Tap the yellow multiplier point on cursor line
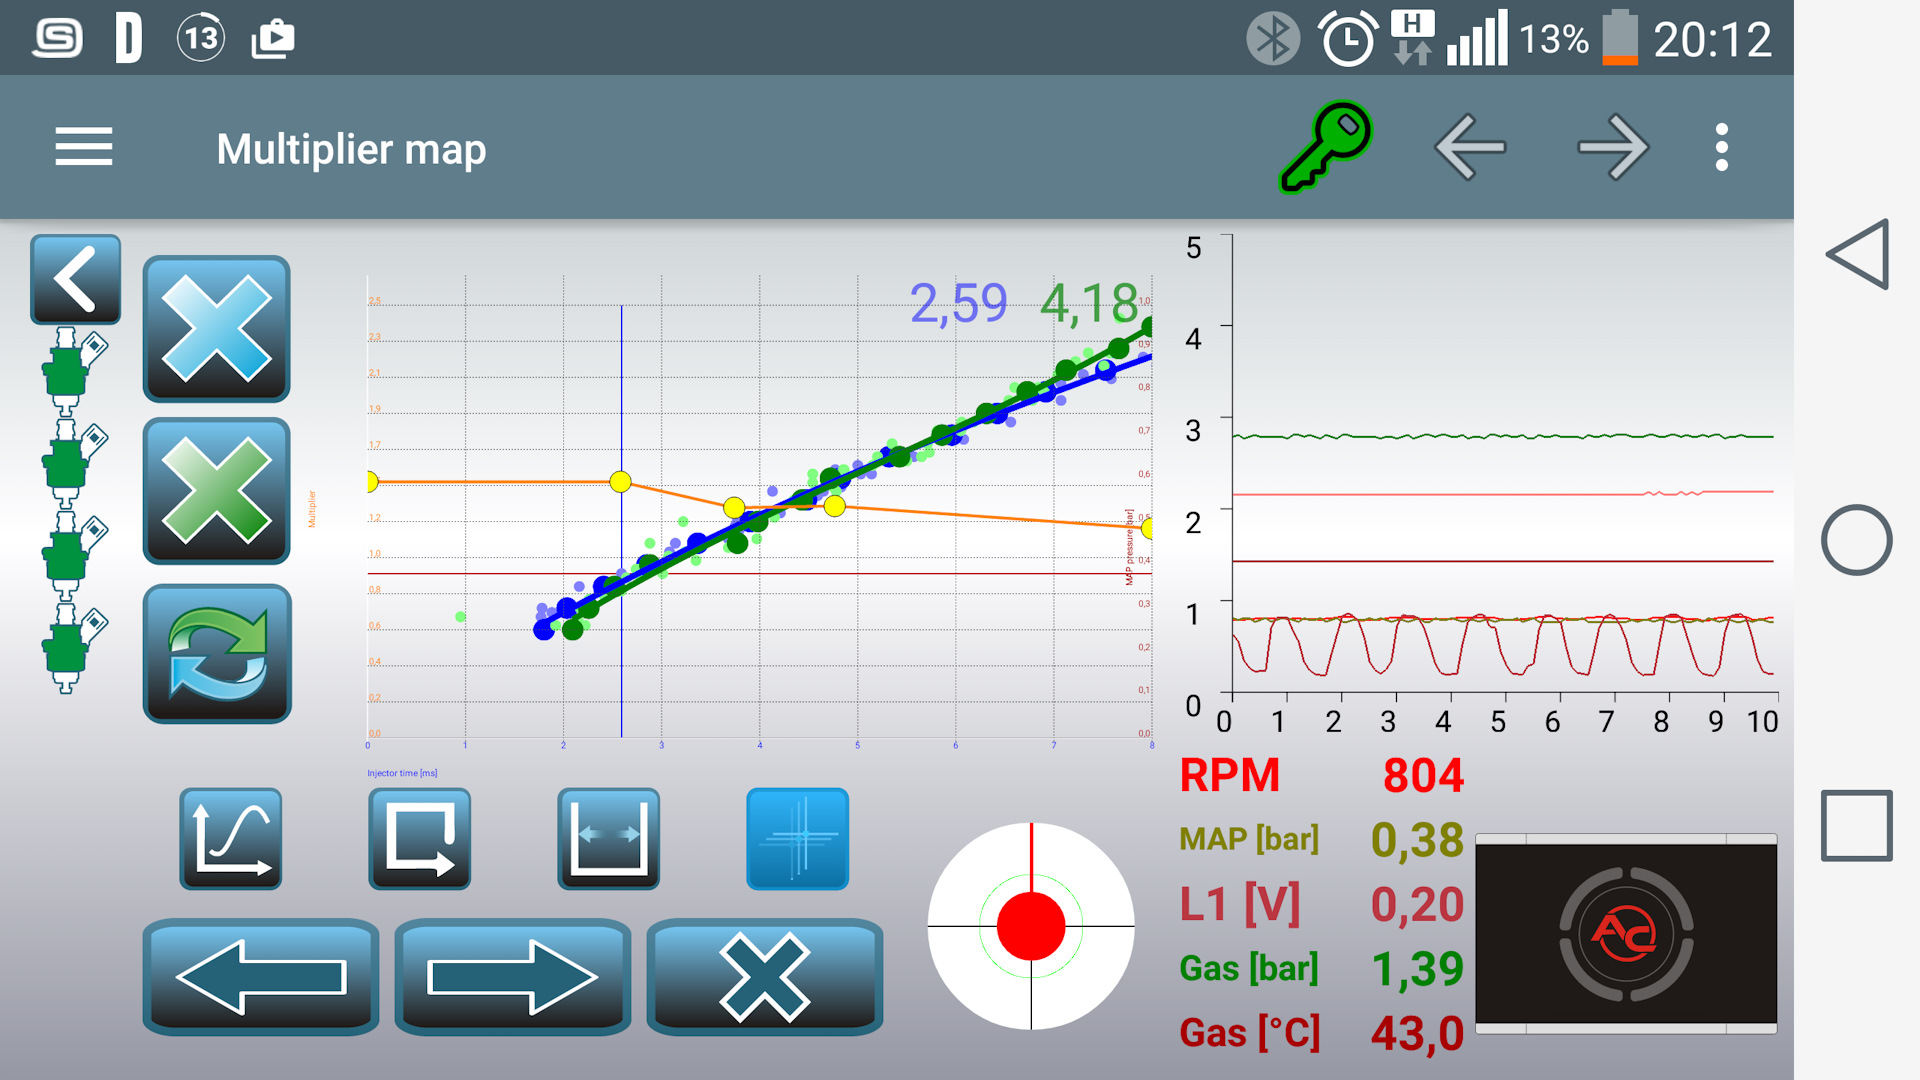This screenshot has width=1920, height=1080. (620, 482)
